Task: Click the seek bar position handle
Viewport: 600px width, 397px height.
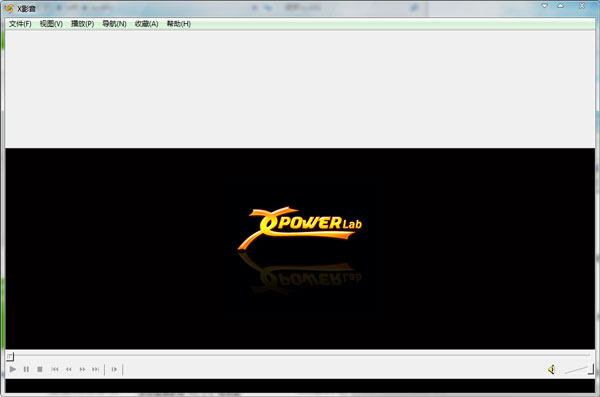Action: tap(10, 356)
